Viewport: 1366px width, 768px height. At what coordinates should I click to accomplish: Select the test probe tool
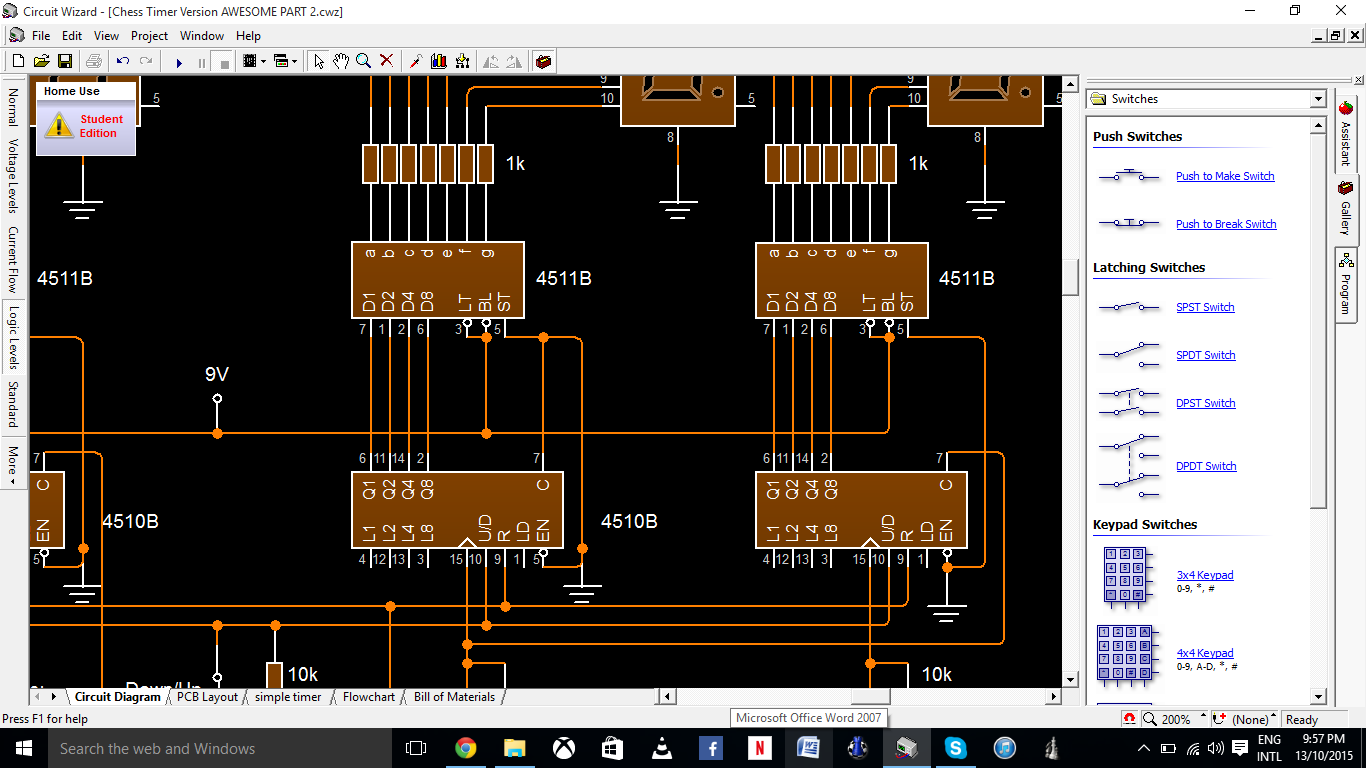click(x=416, y=61)
